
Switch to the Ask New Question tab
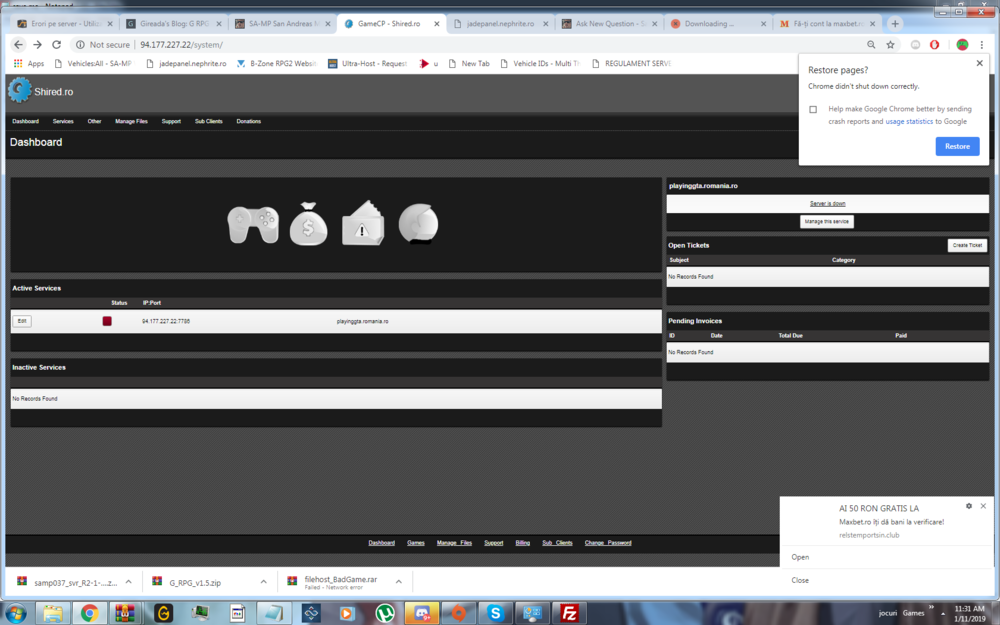[x=609, y=24]
